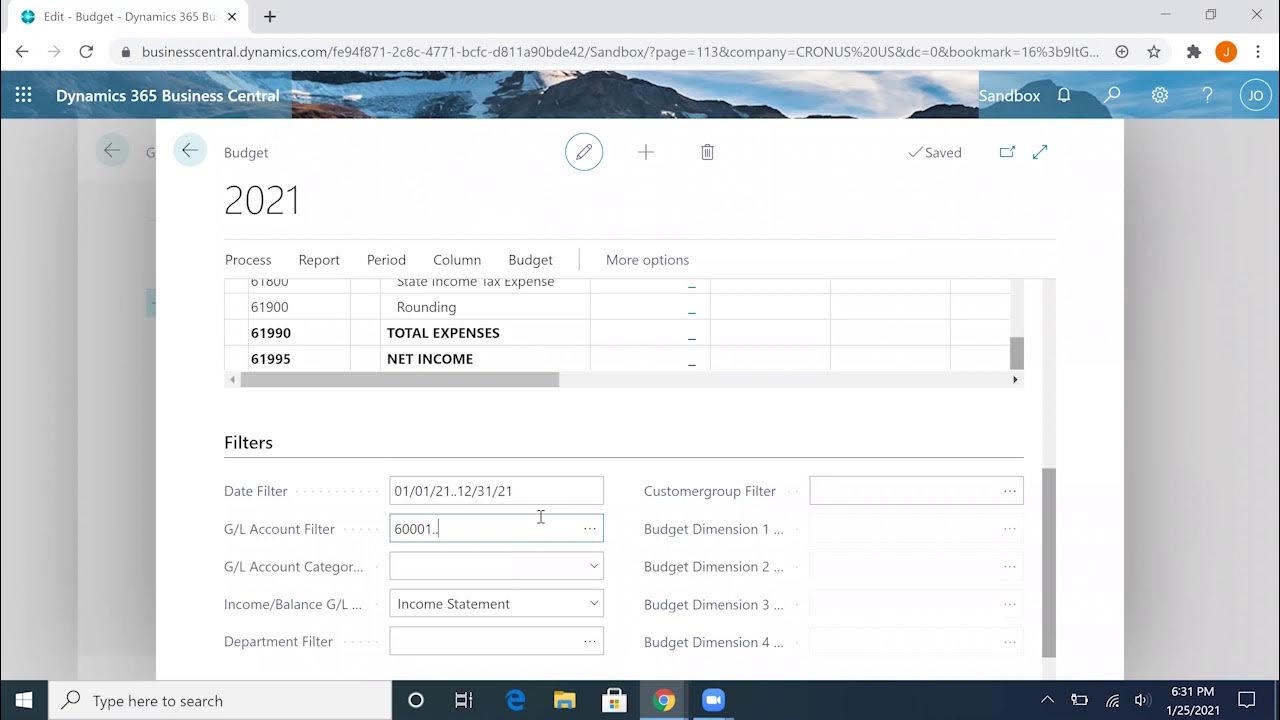Select account row 61995 NET INCOME

click(x=617, y=359)
